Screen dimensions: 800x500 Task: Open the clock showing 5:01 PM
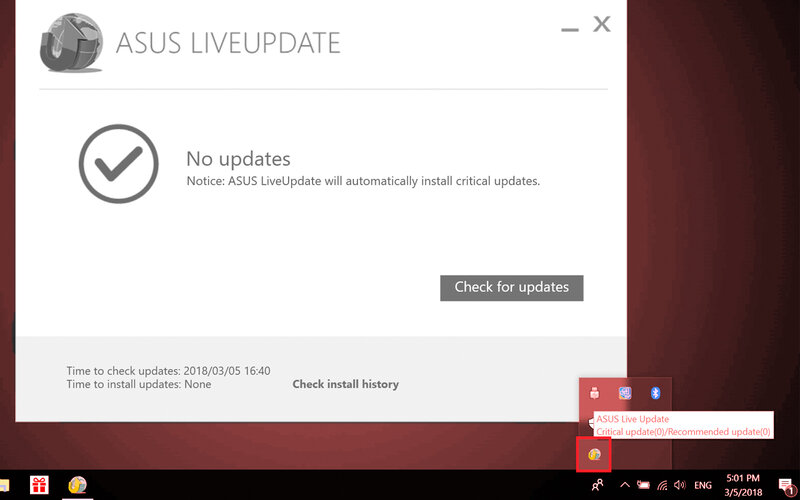pyautogui.click(x=743, y=485)
